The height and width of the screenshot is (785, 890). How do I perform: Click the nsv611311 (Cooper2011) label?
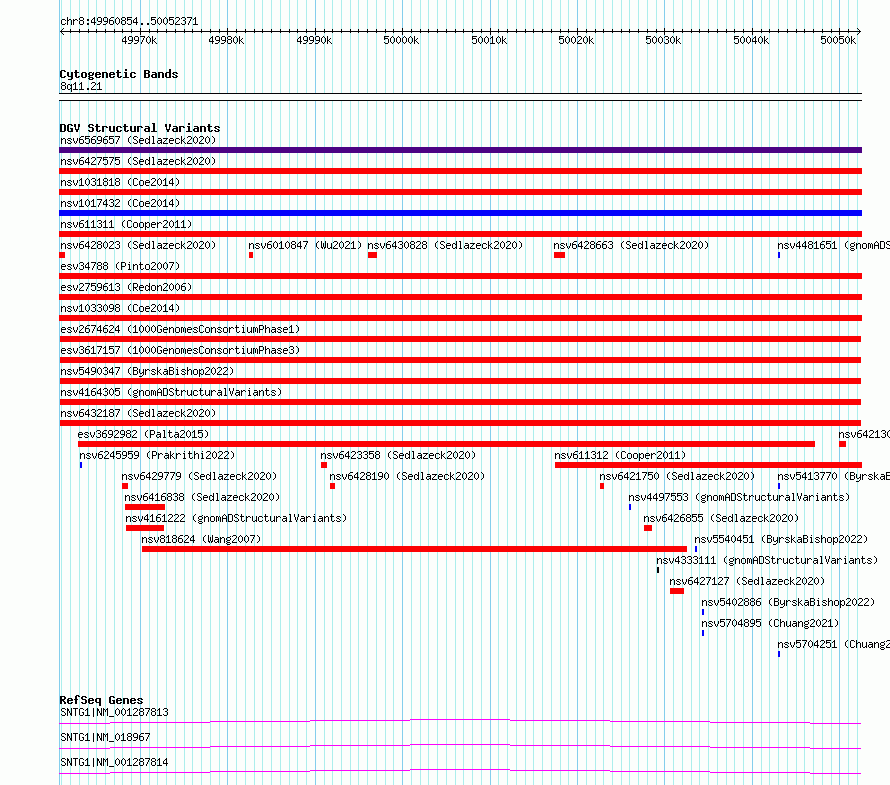pyautogui.click(x=126, y=224)
